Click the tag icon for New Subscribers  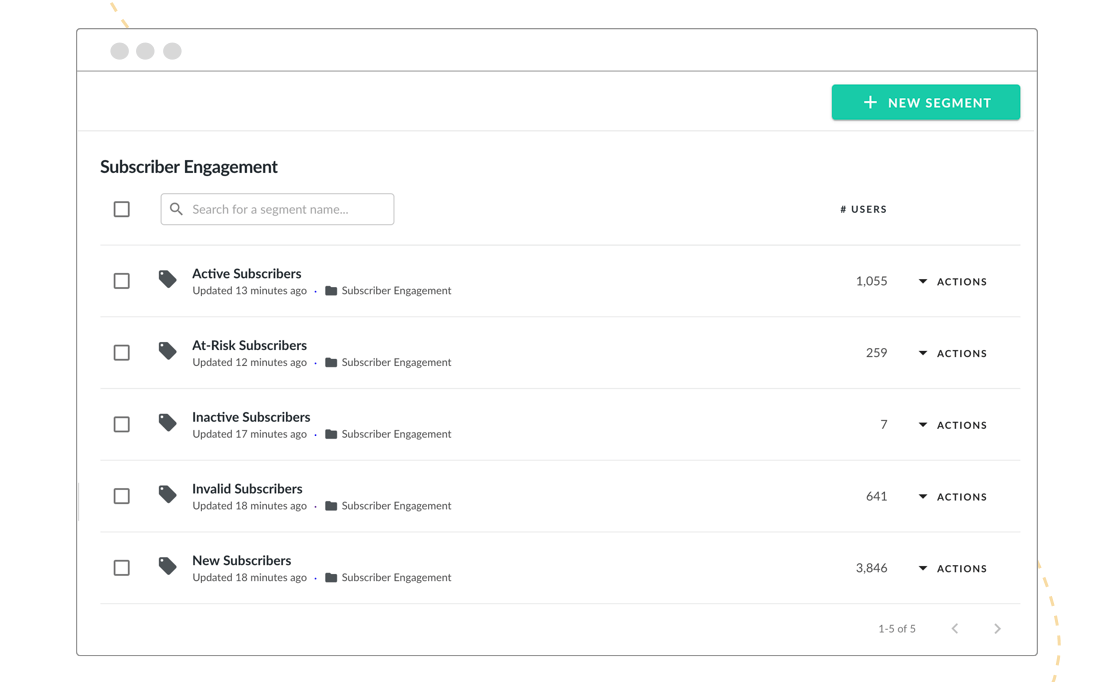click(x=167, y=567)
